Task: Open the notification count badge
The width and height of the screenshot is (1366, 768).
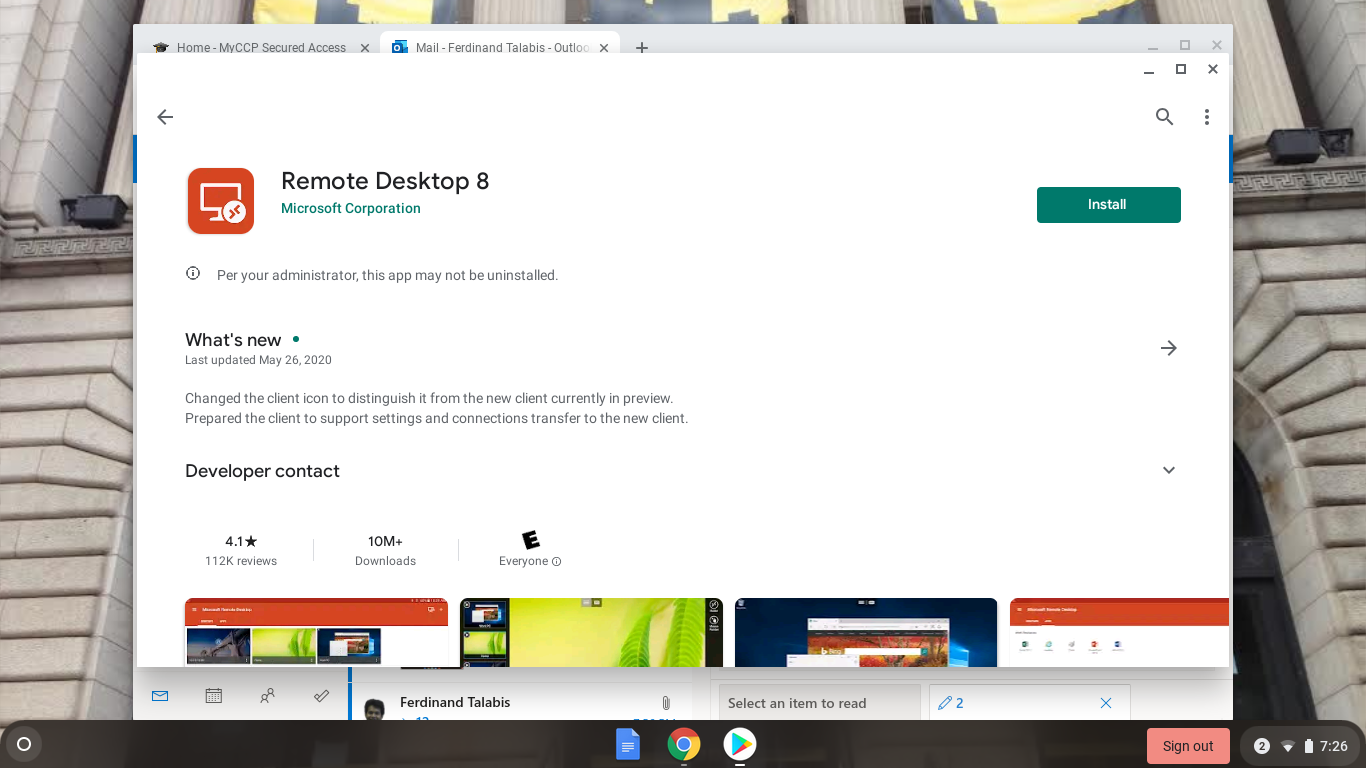Action: click(x=1262, y=746)
